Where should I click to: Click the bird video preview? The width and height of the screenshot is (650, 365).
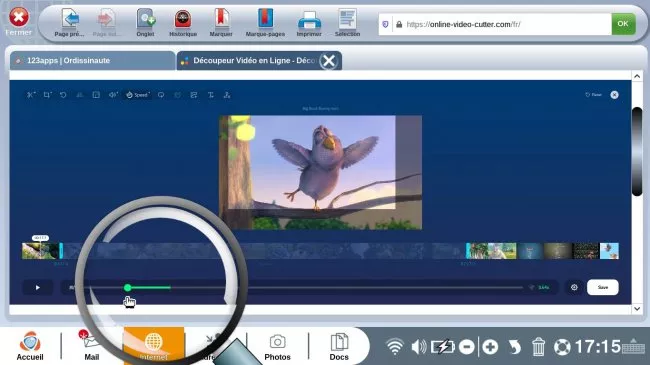[320, 173]
